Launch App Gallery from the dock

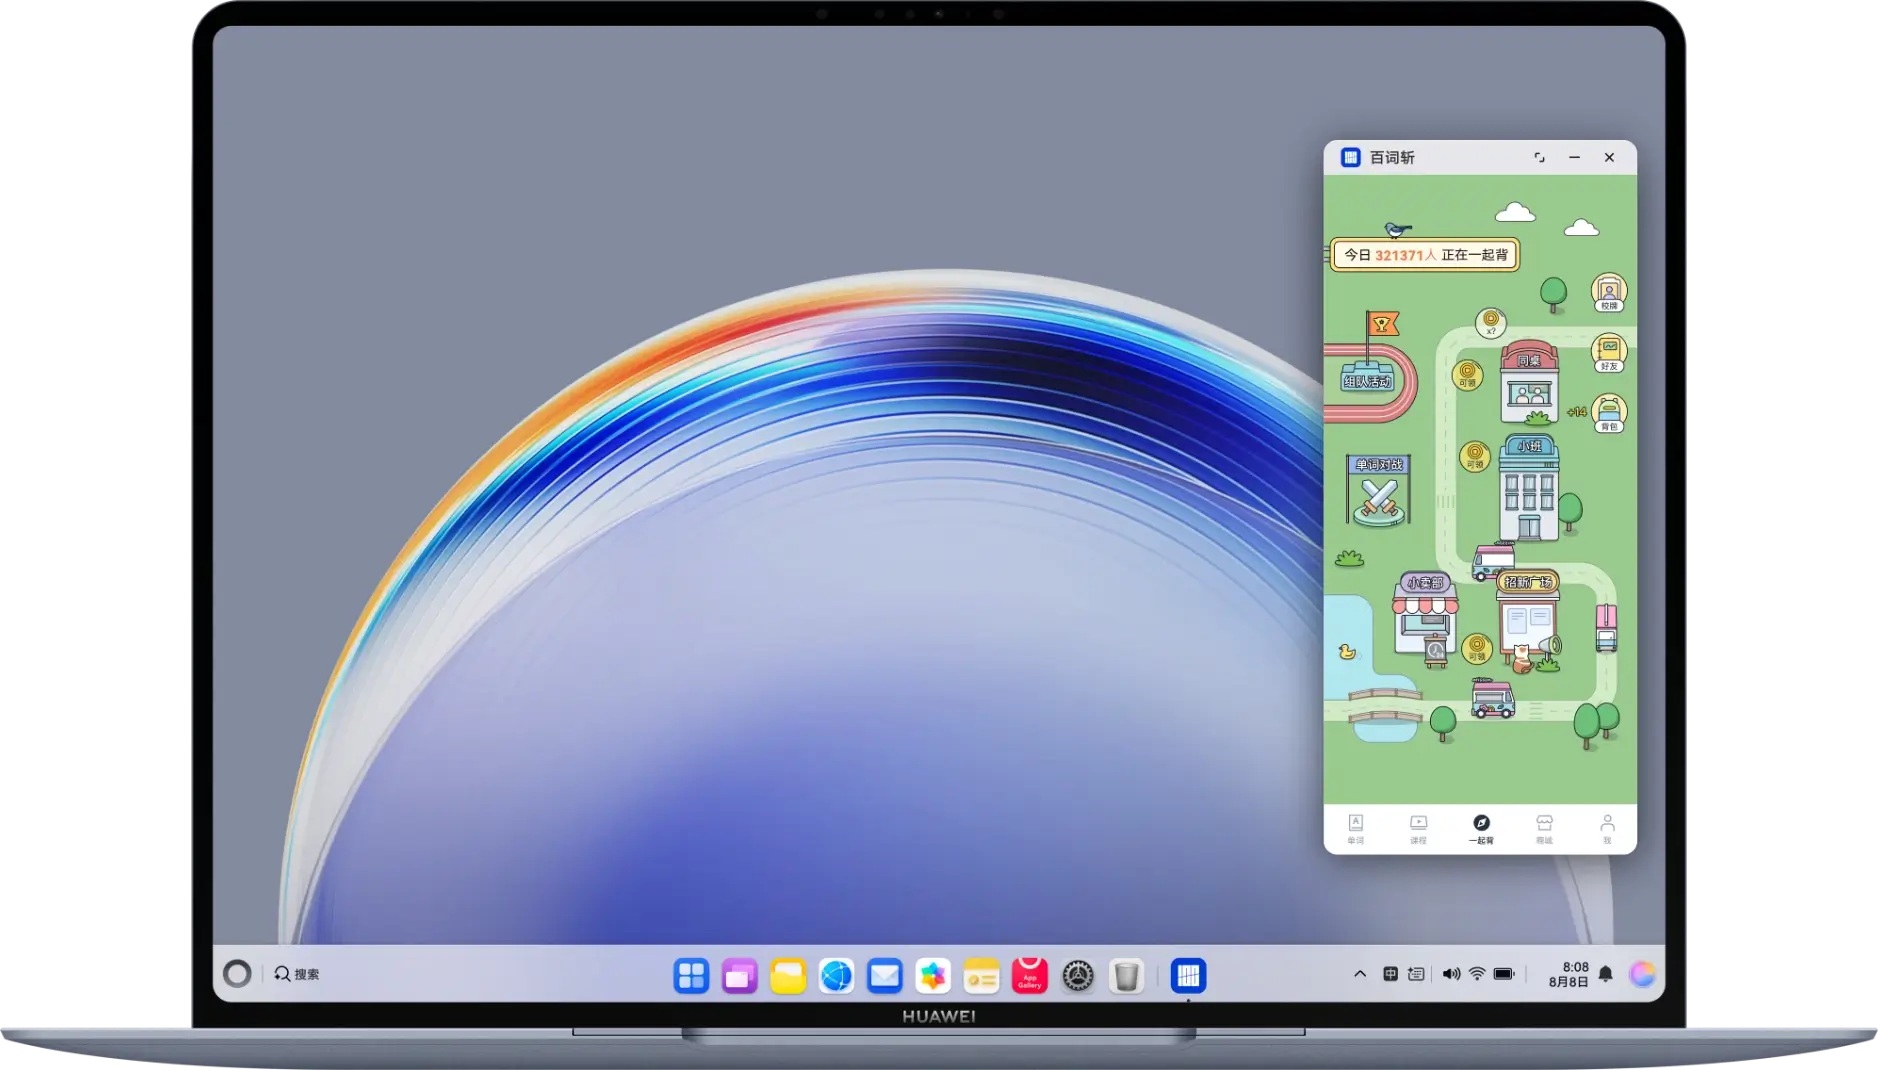pos(1029,975)
